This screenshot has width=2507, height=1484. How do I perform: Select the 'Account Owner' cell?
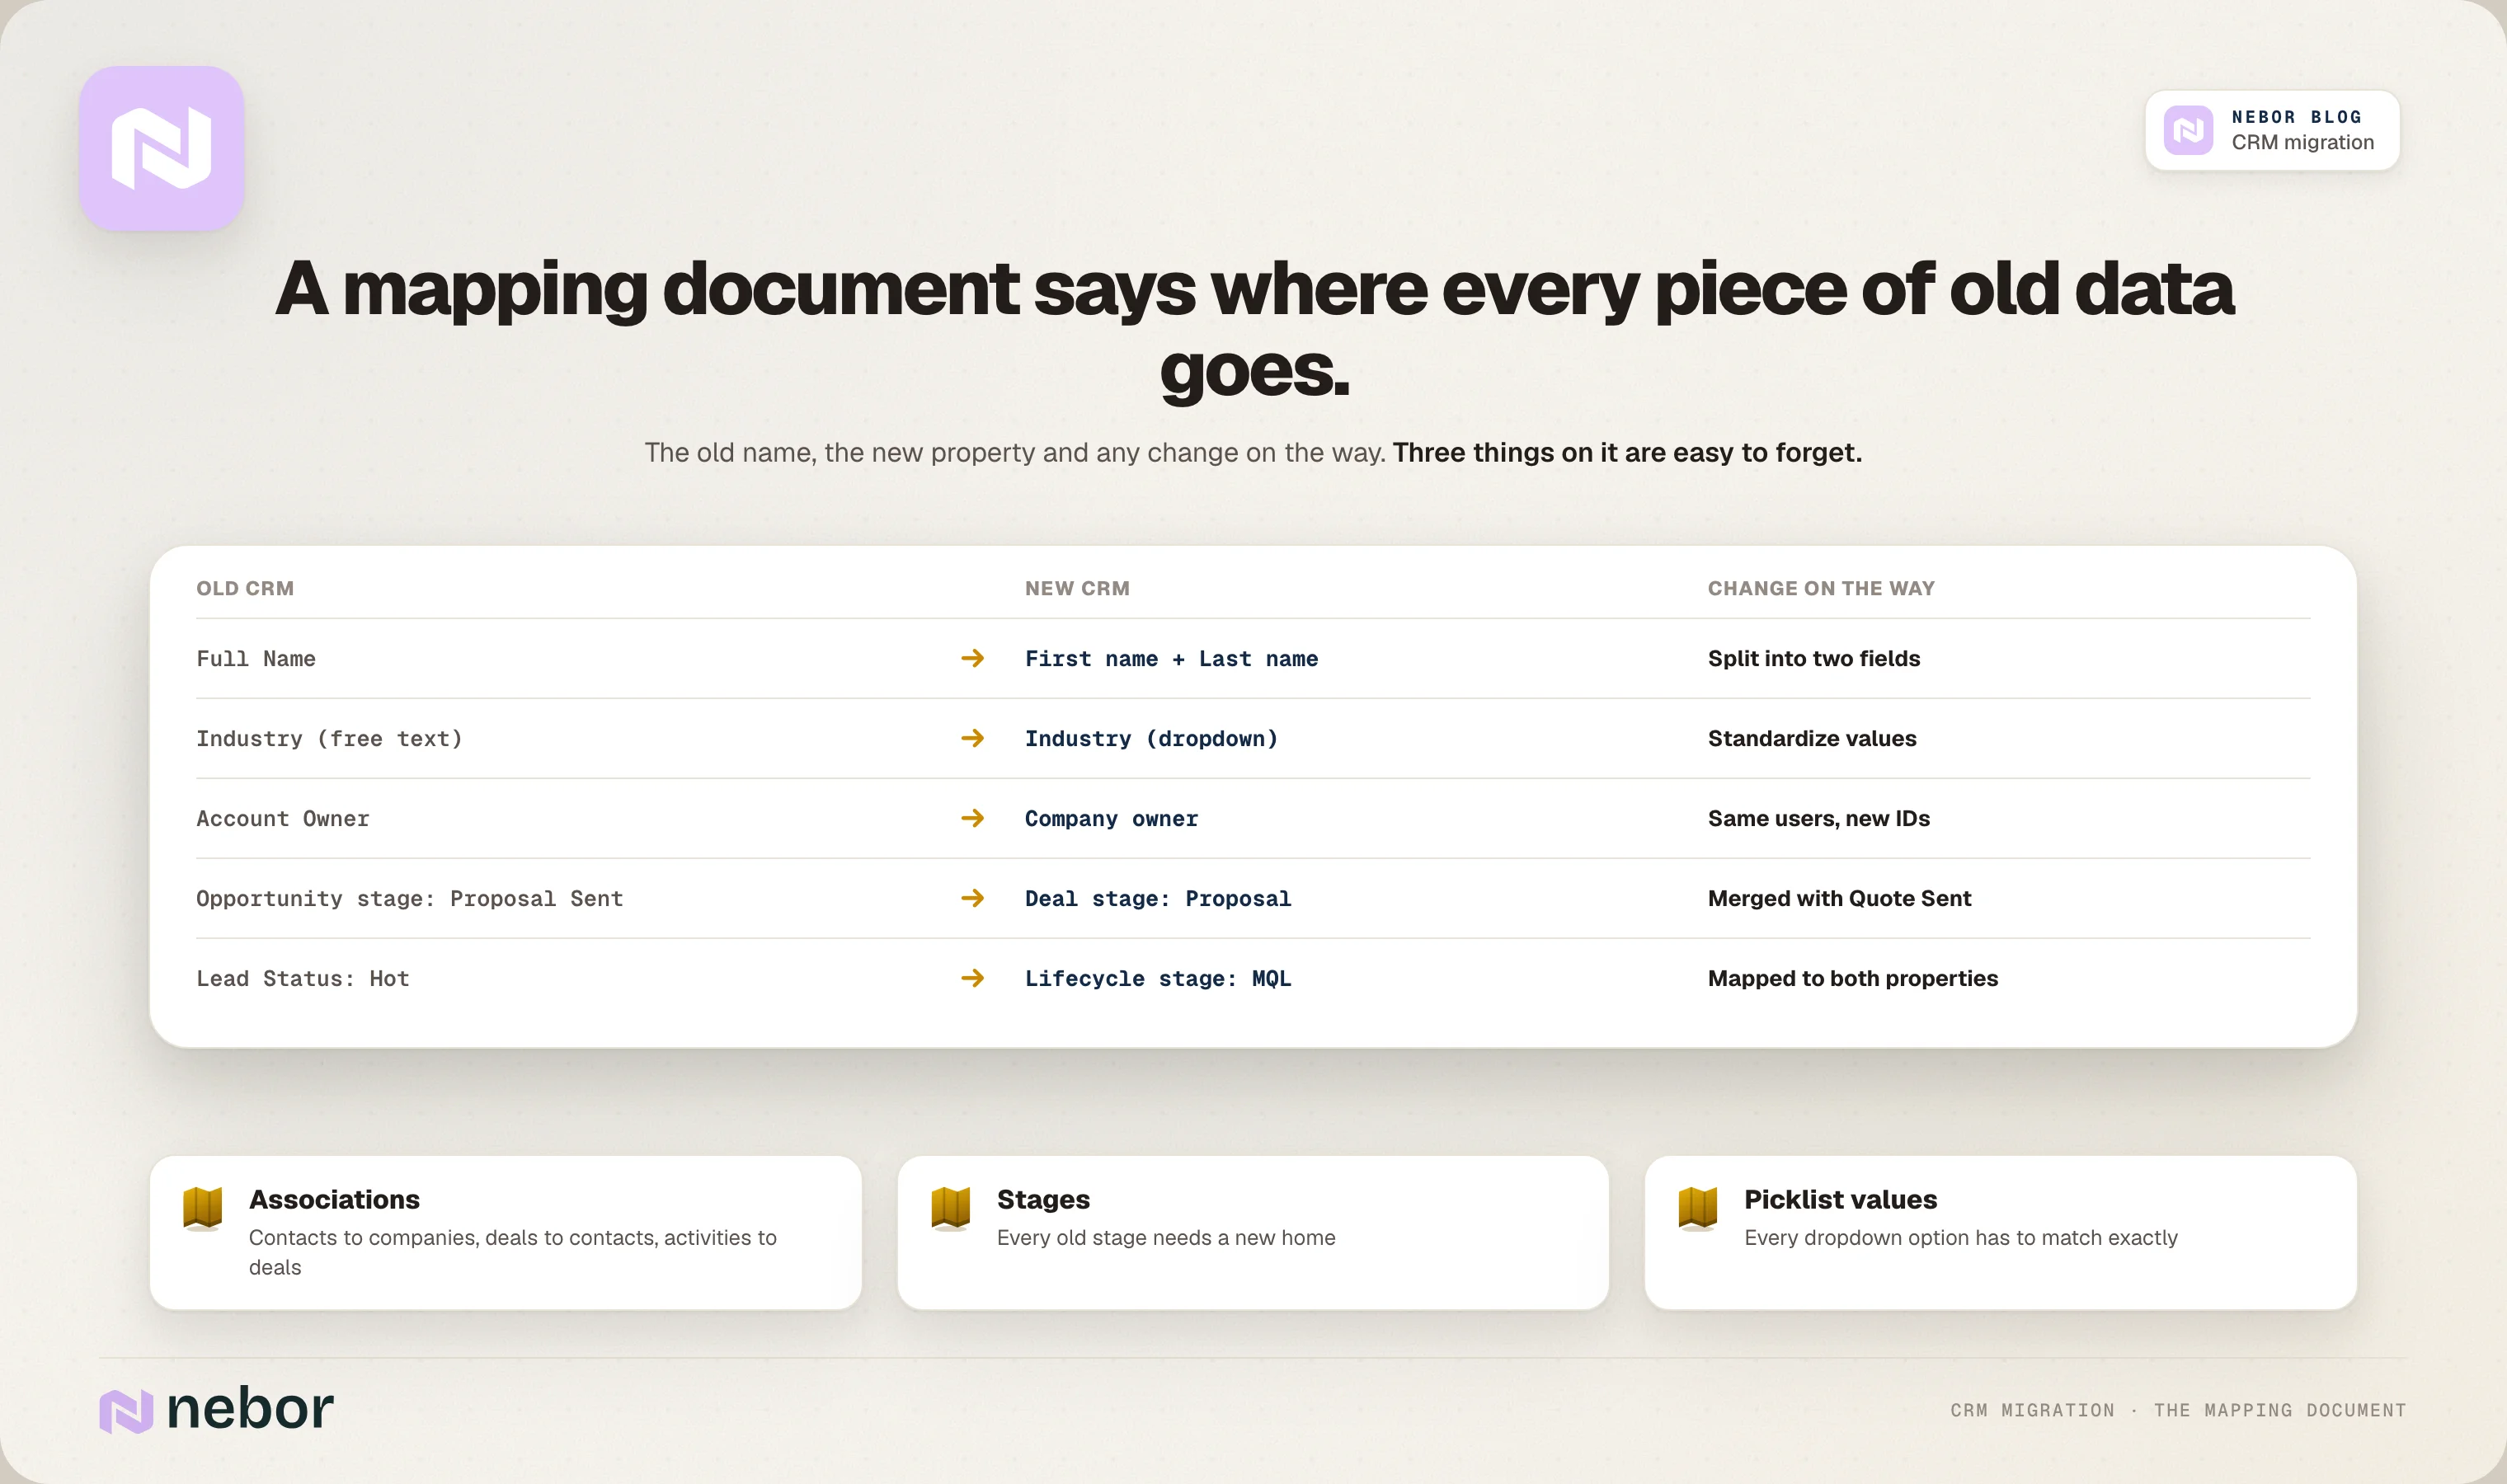(283, 819)
